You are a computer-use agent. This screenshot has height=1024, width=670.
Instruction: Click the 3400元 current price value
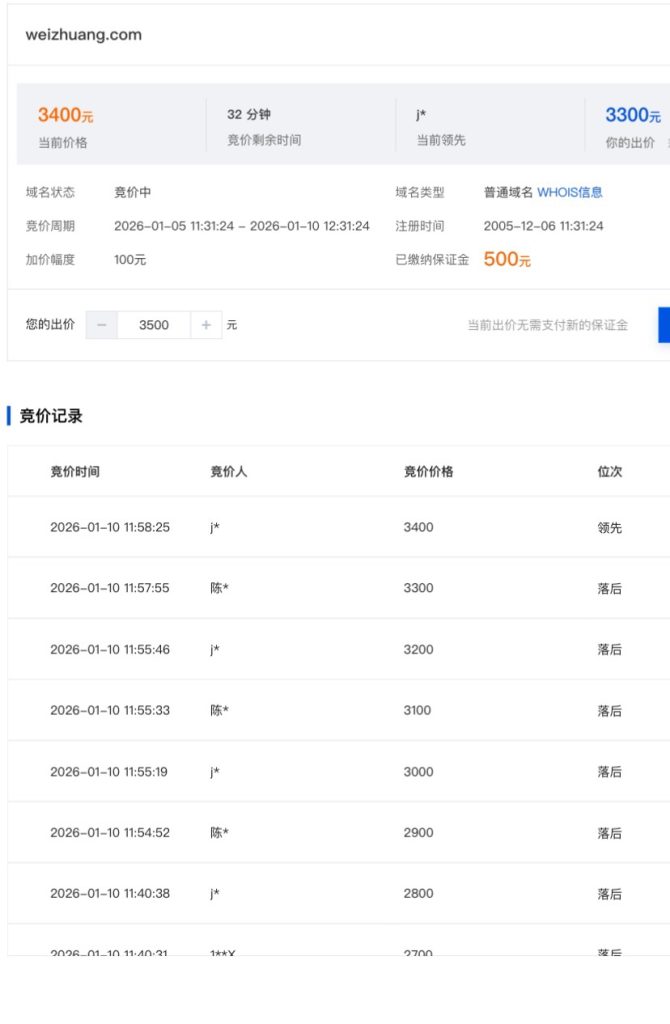[65, 116]
